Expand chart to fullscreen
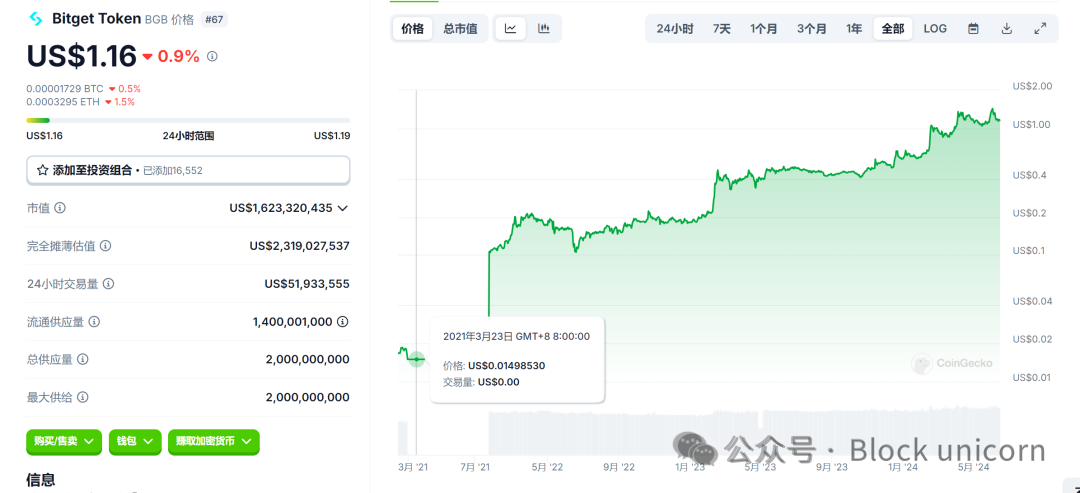1080x493 pixels. click(1040, 29)
